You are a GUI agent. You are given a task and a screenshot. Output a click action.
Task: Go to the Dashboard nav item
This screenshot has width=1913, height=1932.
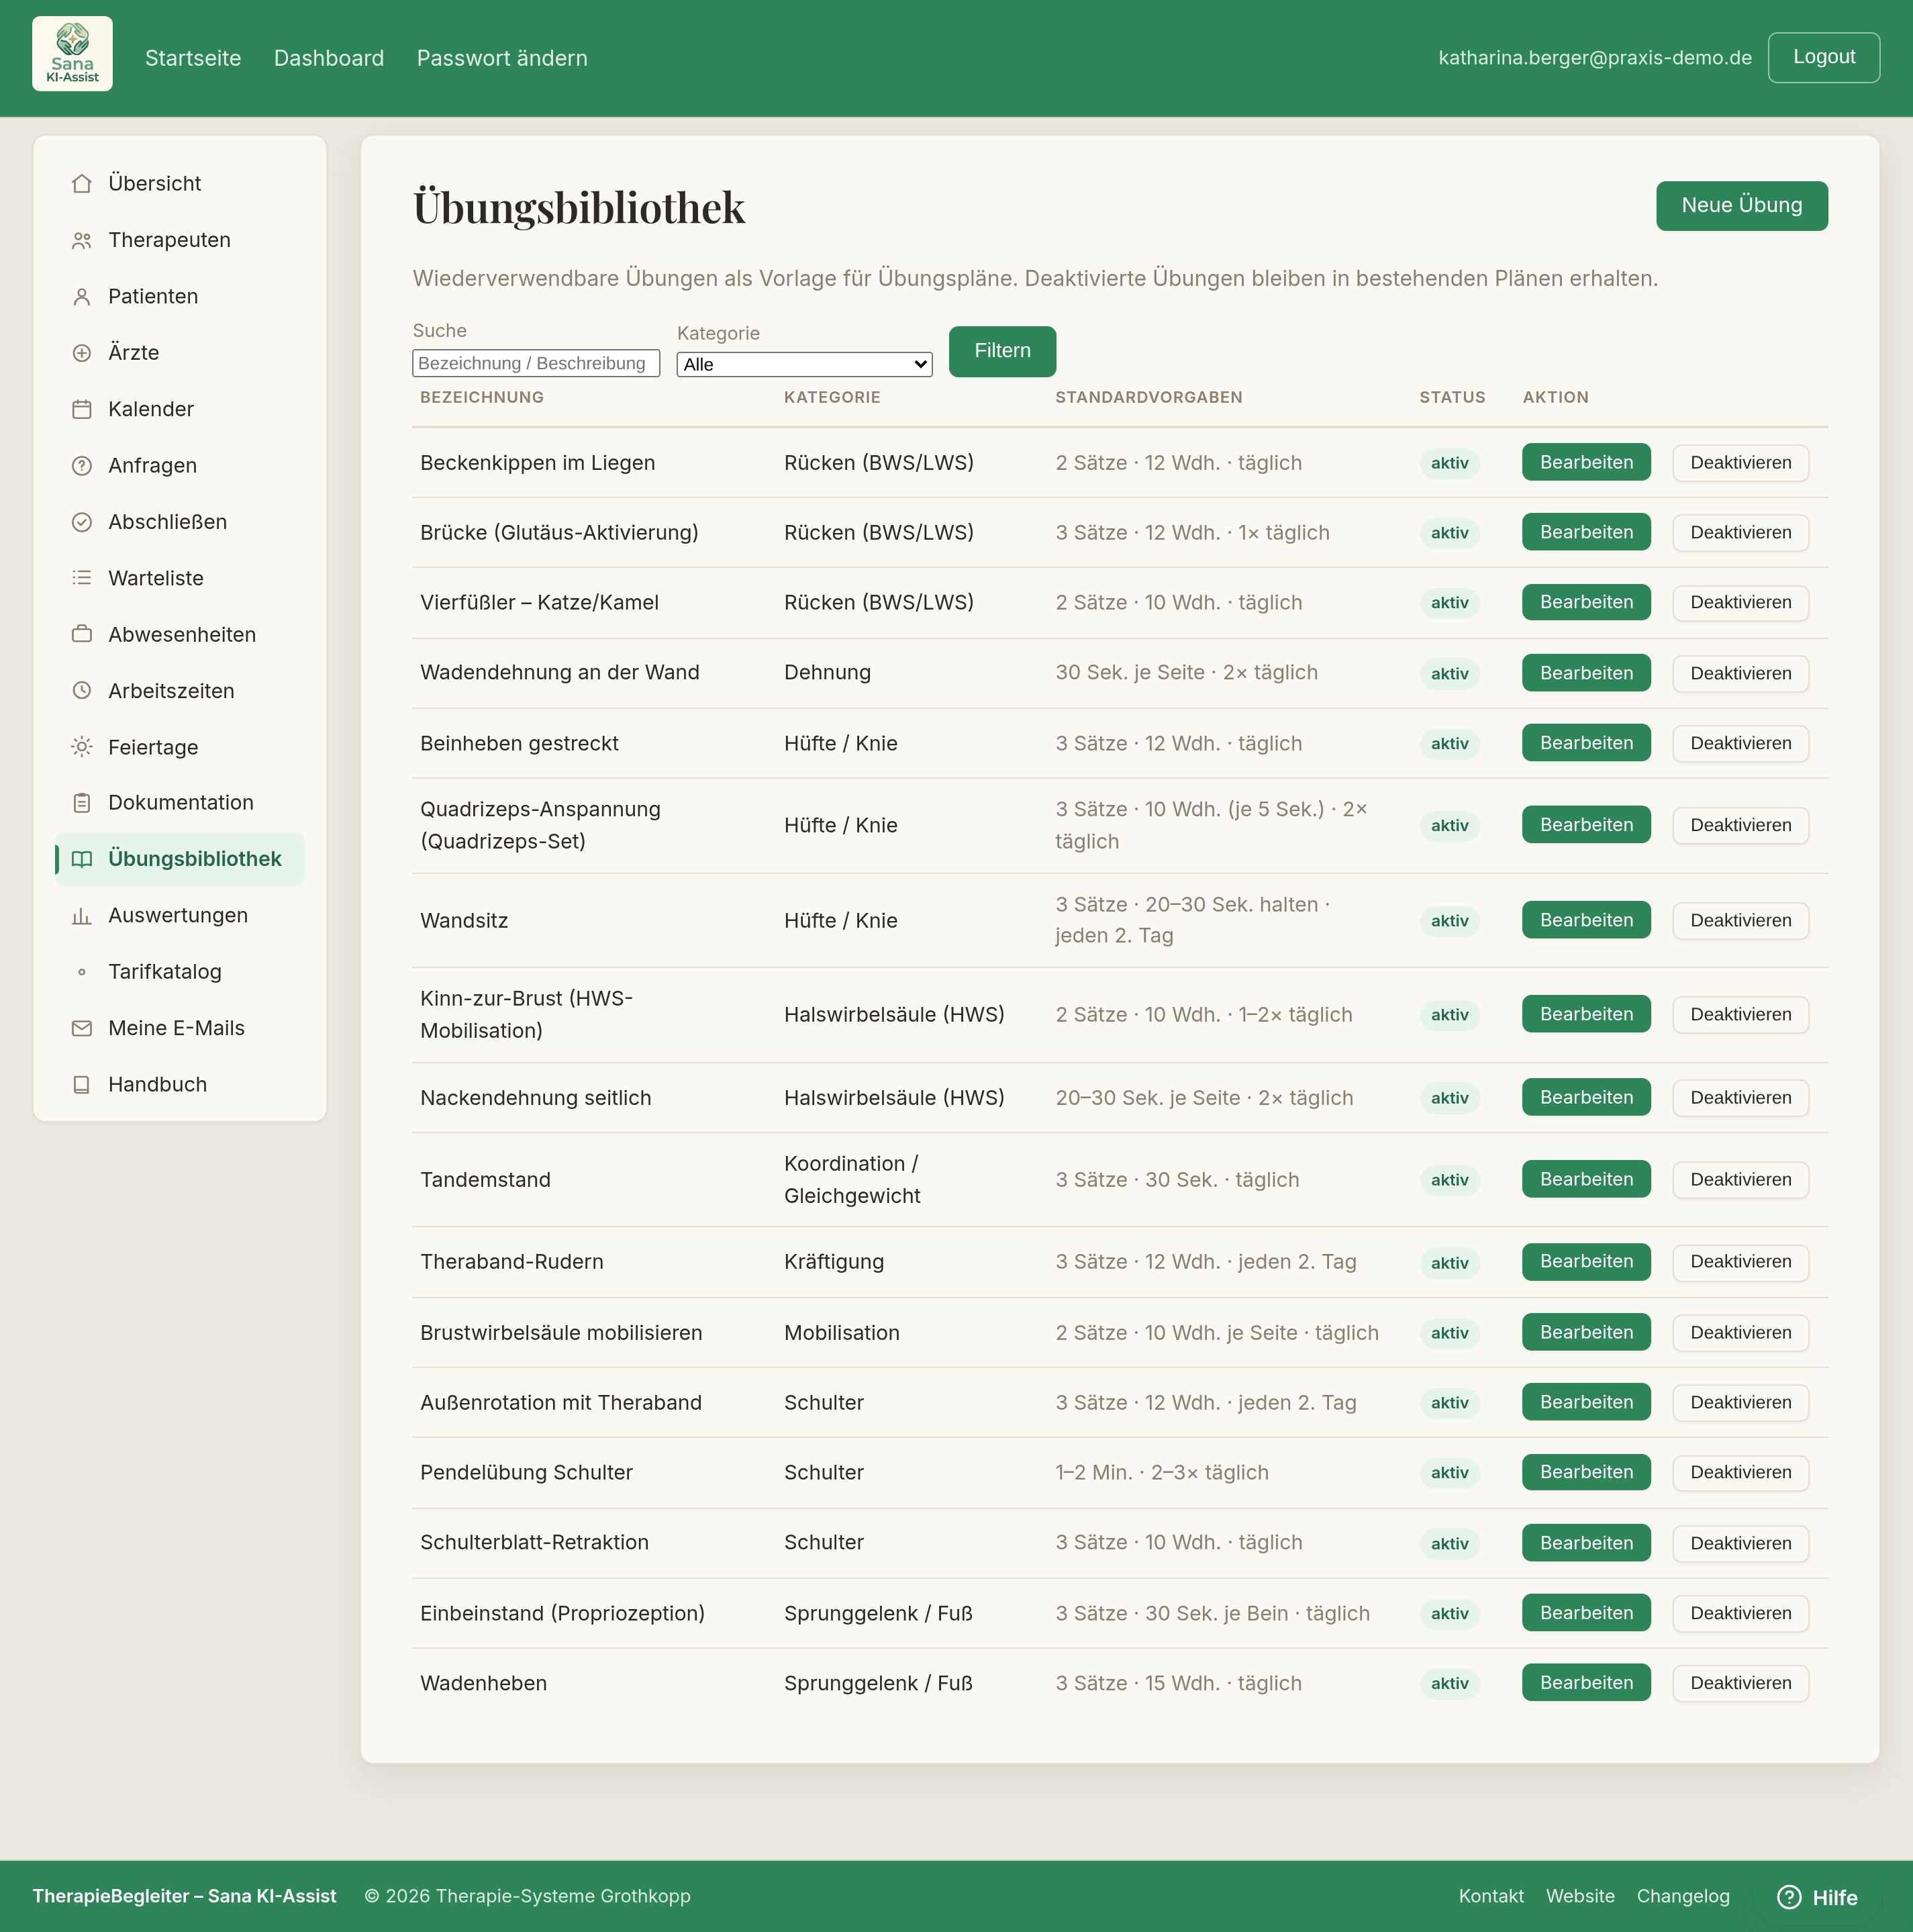[329, 58]
